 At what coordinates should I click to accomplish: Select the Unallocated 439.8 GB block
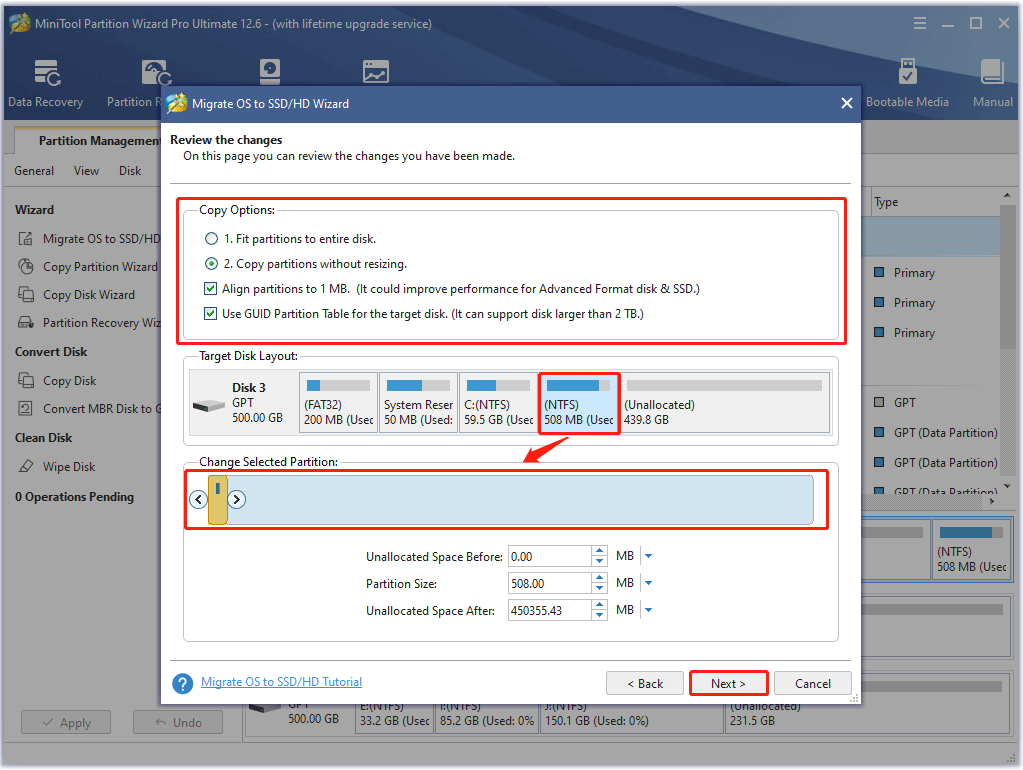coord(724,403)
